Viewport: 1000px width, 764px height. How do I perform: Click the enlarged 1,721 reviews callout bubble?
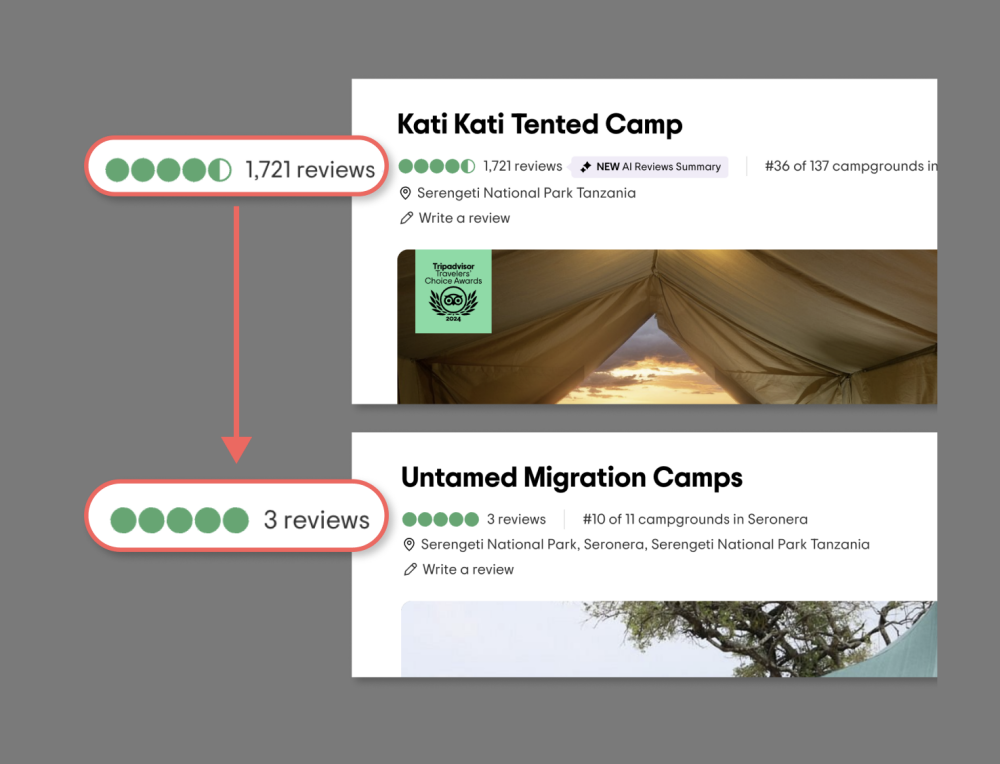236,166
